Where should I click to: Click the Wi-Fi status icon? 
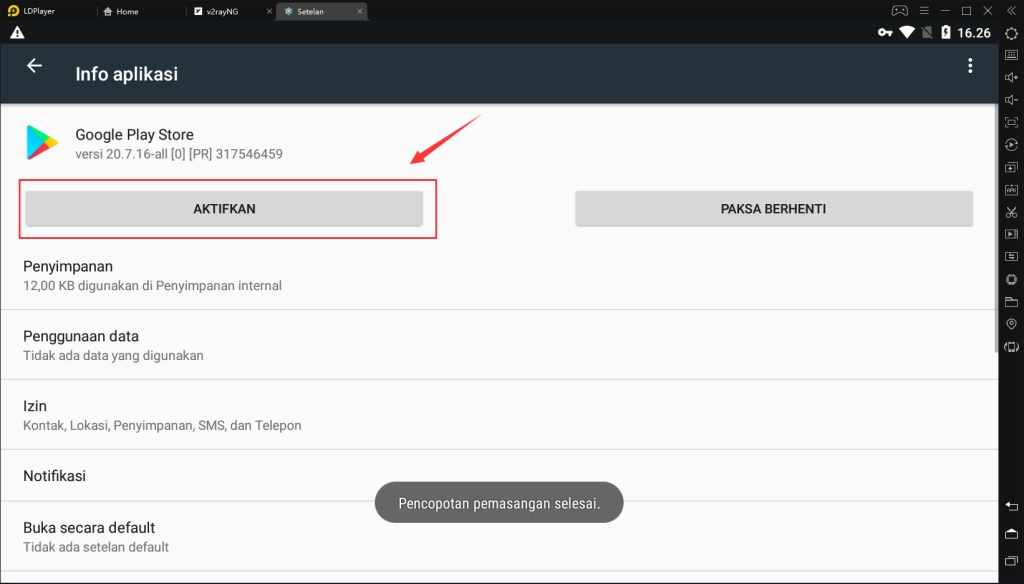pyautogui.click(x=906, y=32)
